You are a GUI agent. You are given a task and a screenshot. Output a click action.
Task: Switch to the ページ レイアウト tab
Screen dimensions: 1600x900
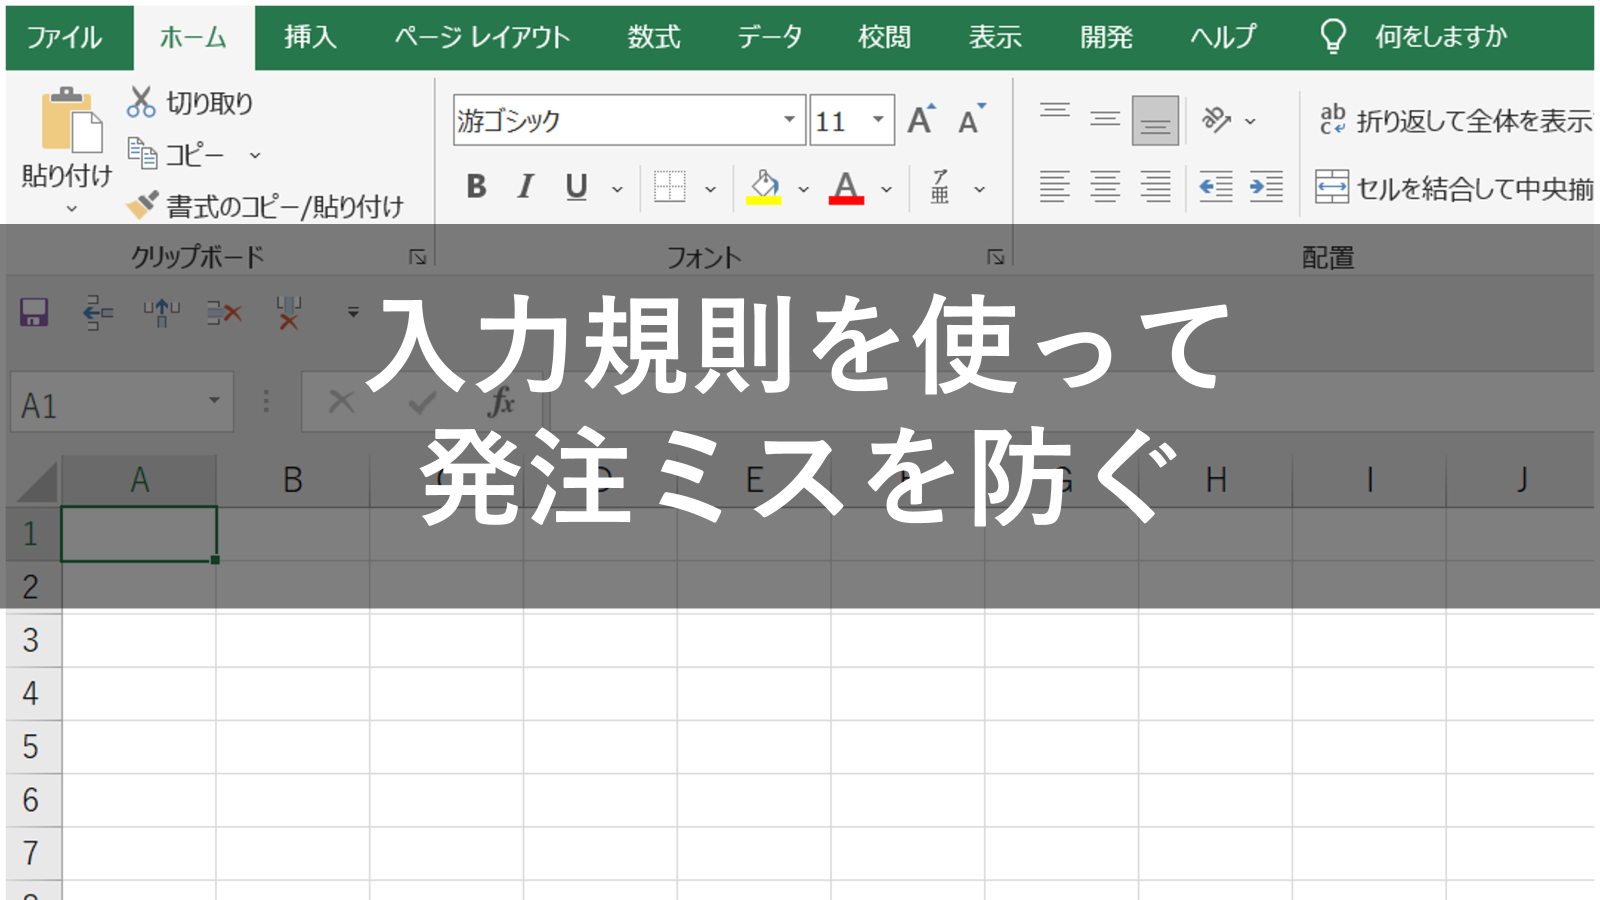482,38
